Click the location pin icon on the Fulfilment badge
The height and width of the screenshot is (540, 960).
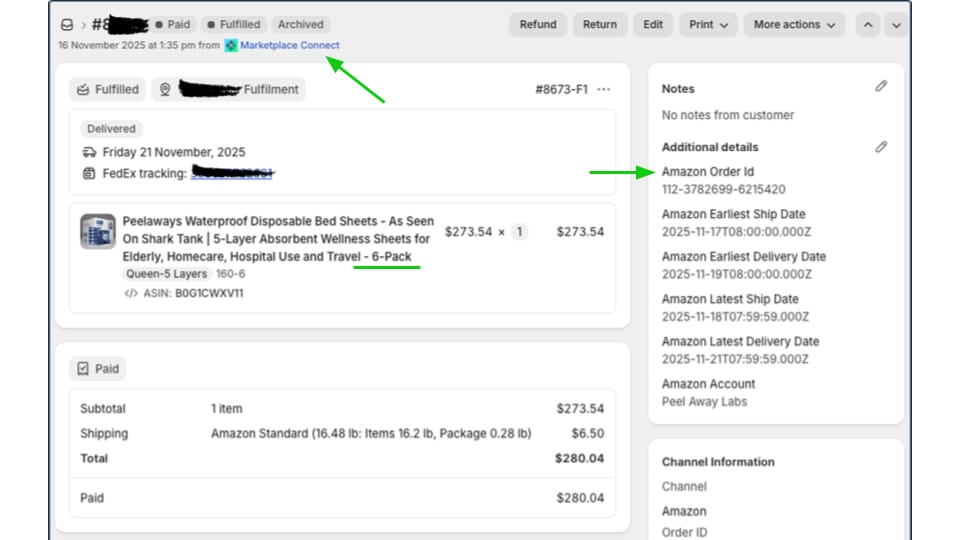[165, 89]
